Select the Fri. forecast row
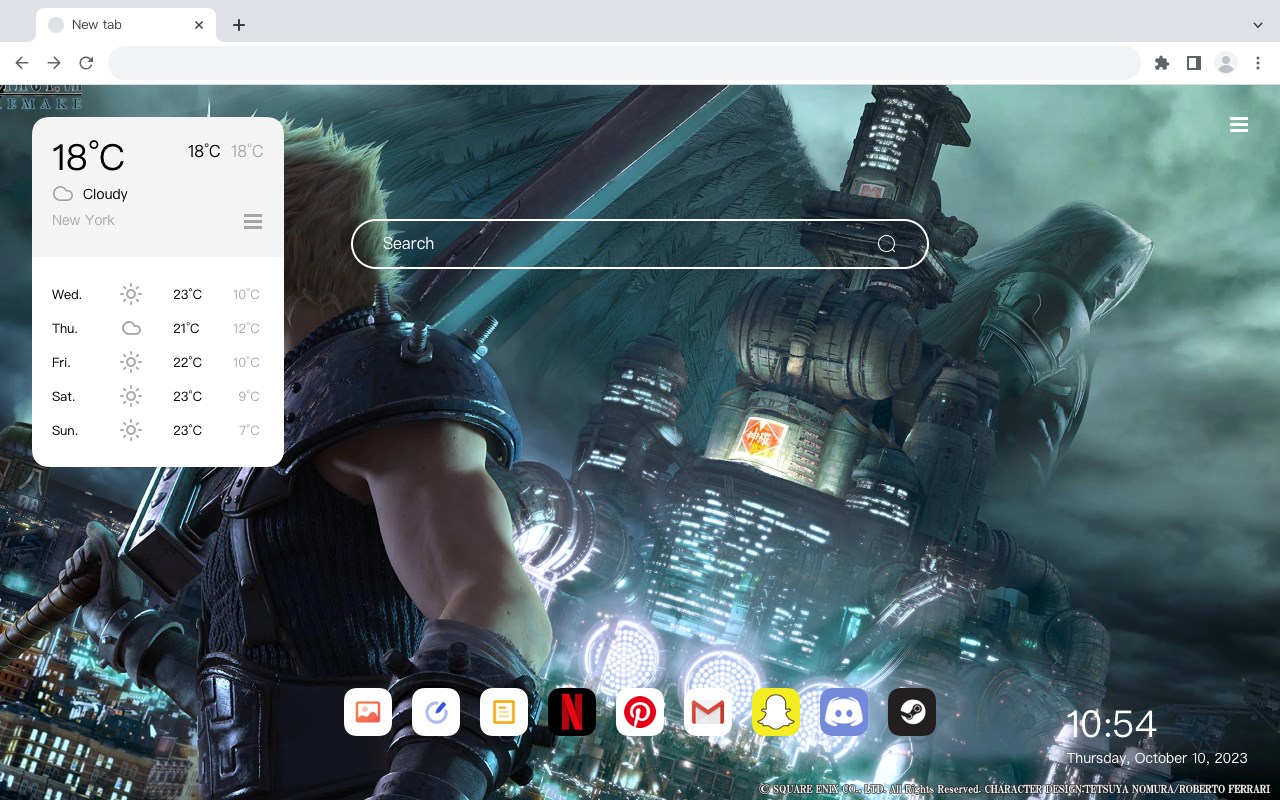The width and height of the screenshot is (1280, 800). [x=158, y=362]
